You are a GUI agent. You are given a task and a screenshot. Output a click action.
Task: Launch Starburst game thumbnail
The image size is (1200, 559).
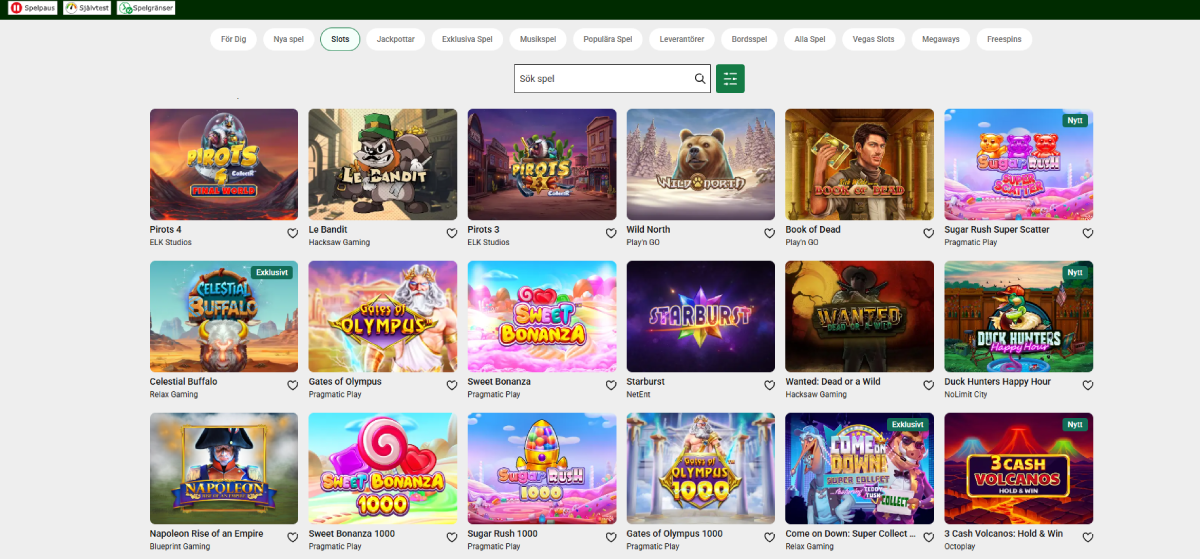(701, 316)
